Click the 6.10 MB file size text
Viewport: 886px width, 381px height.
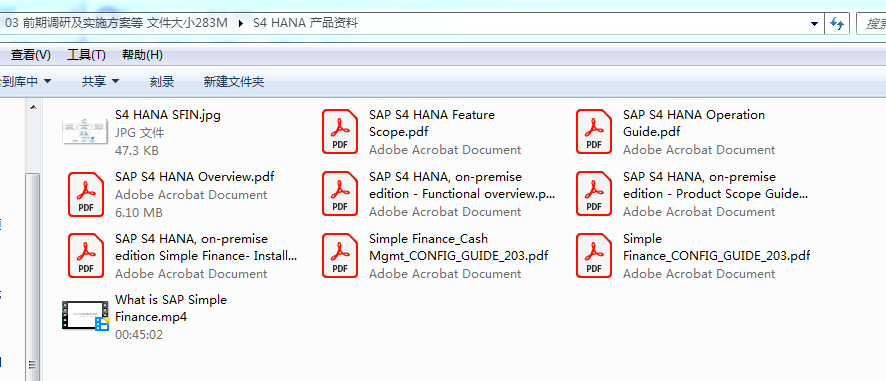[x=138, y=213]
